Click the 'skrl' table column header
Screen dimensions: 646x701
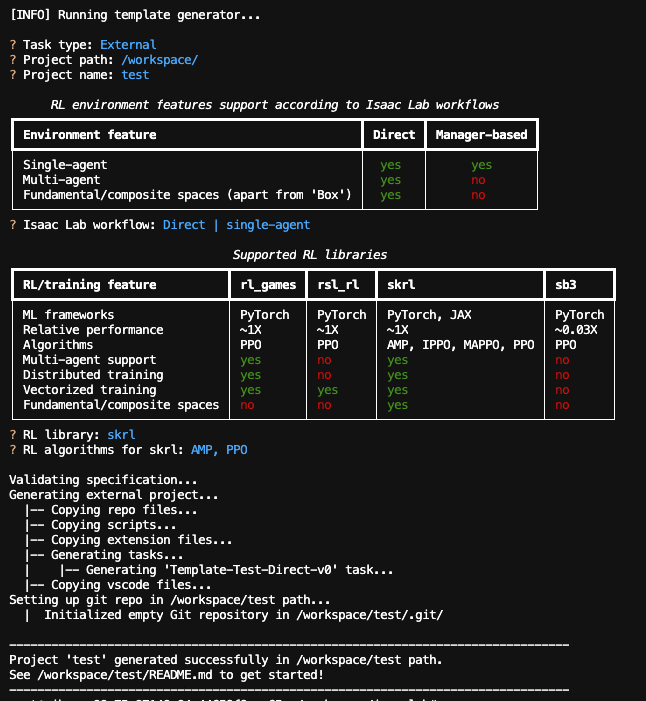(404, 285)
